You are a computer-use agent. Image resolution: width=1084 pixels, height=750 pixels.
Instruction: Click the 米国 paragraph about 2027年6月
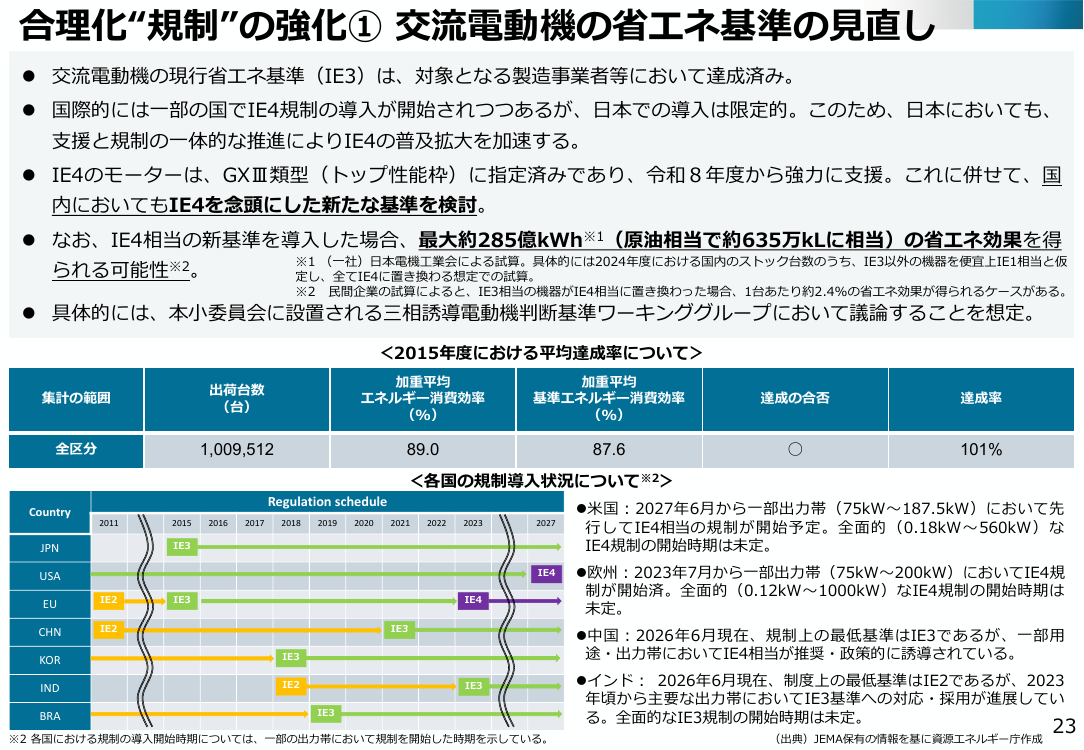pos(820,527)
